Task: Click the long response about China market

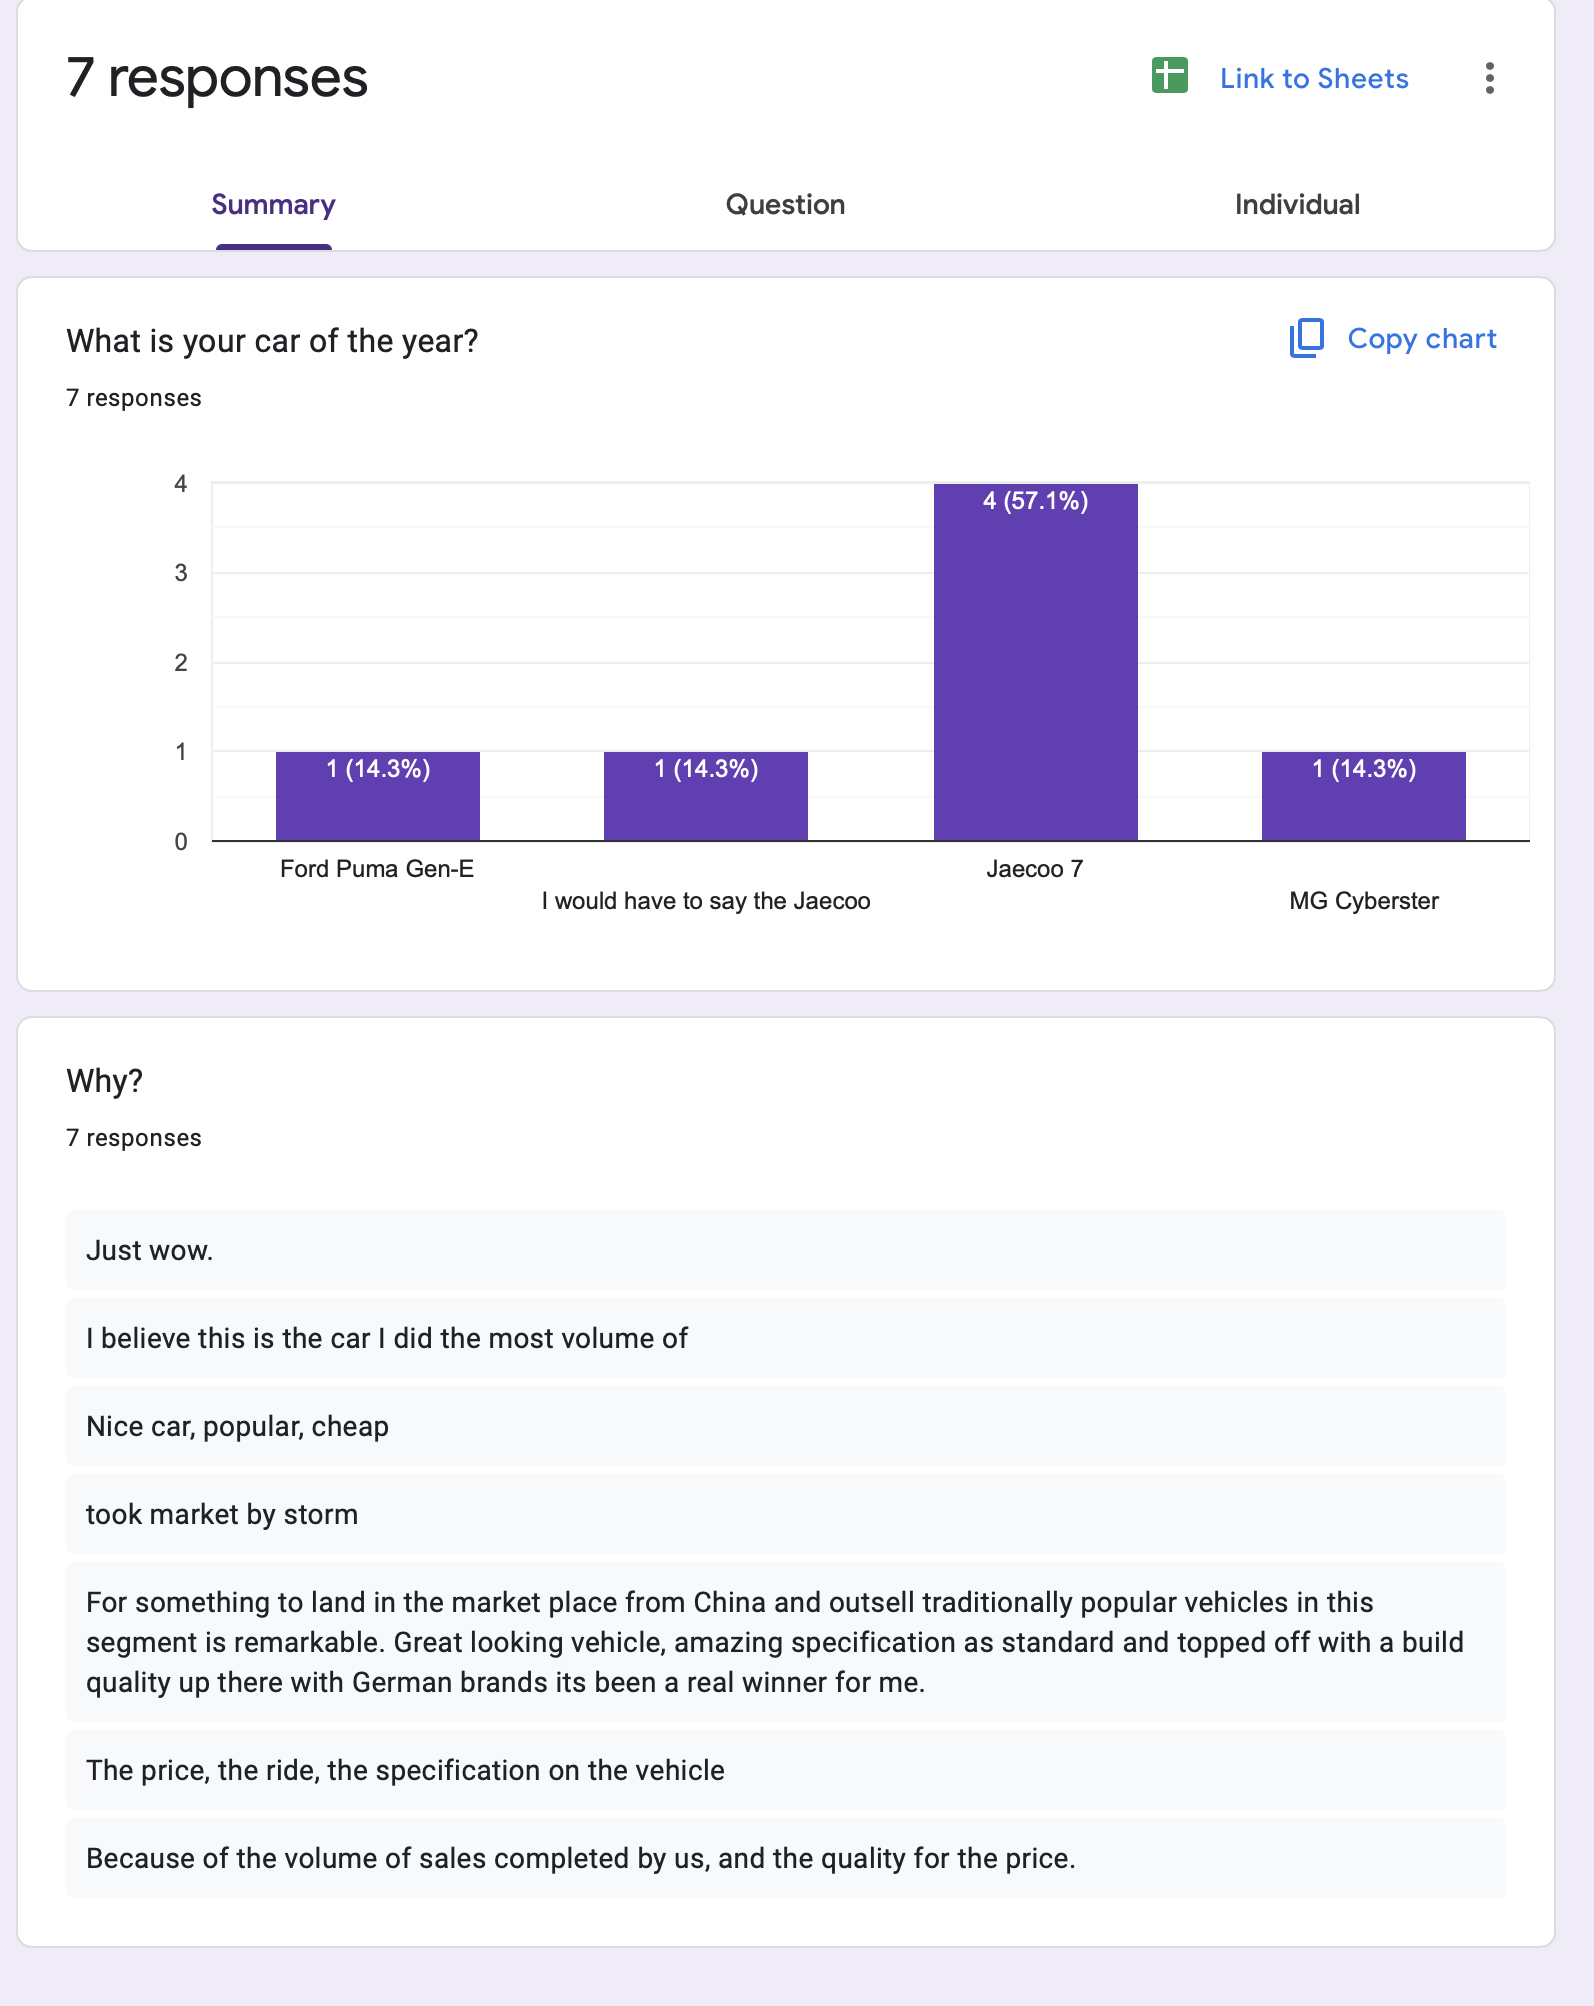Action: click(785, 1642)
